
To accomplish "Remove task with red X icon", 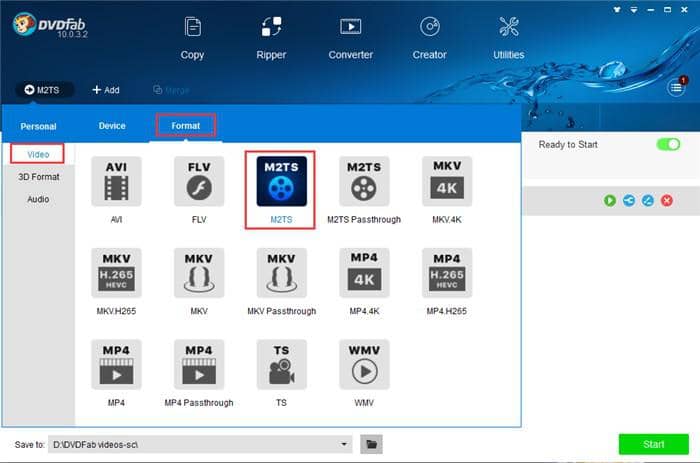I will (667, 200).
